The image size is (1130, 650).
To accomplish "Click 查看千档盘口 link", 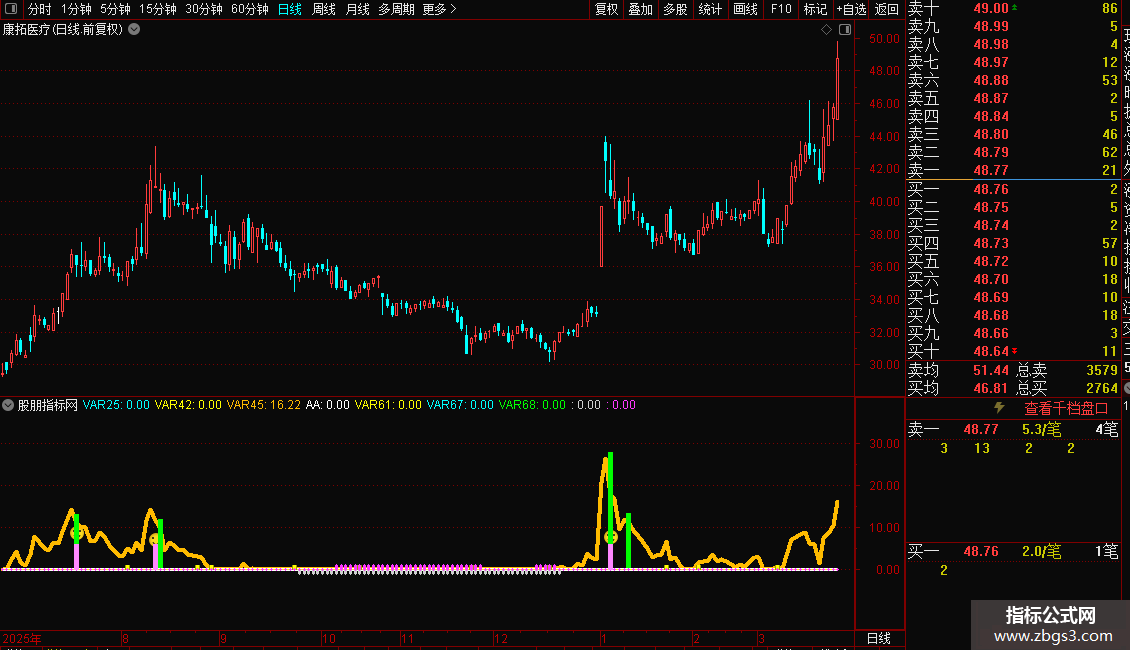I will coord(1066,409).
